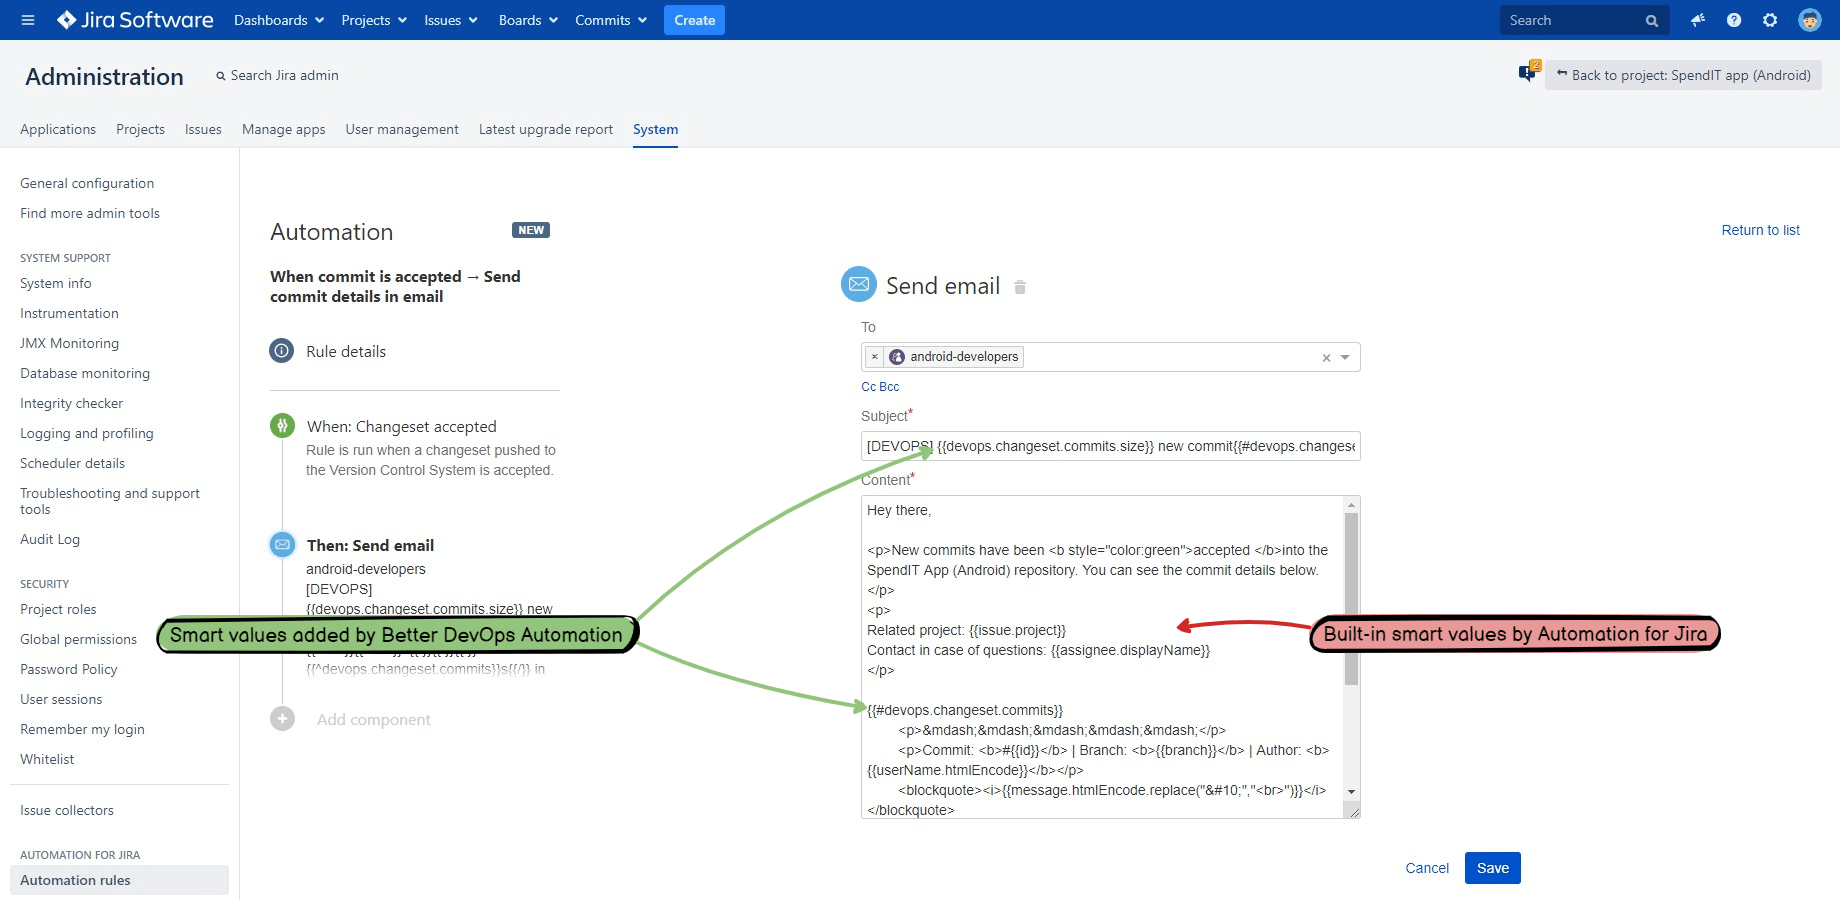
Task: Cancel the email action edits
Action: (x=1427, y=868)
